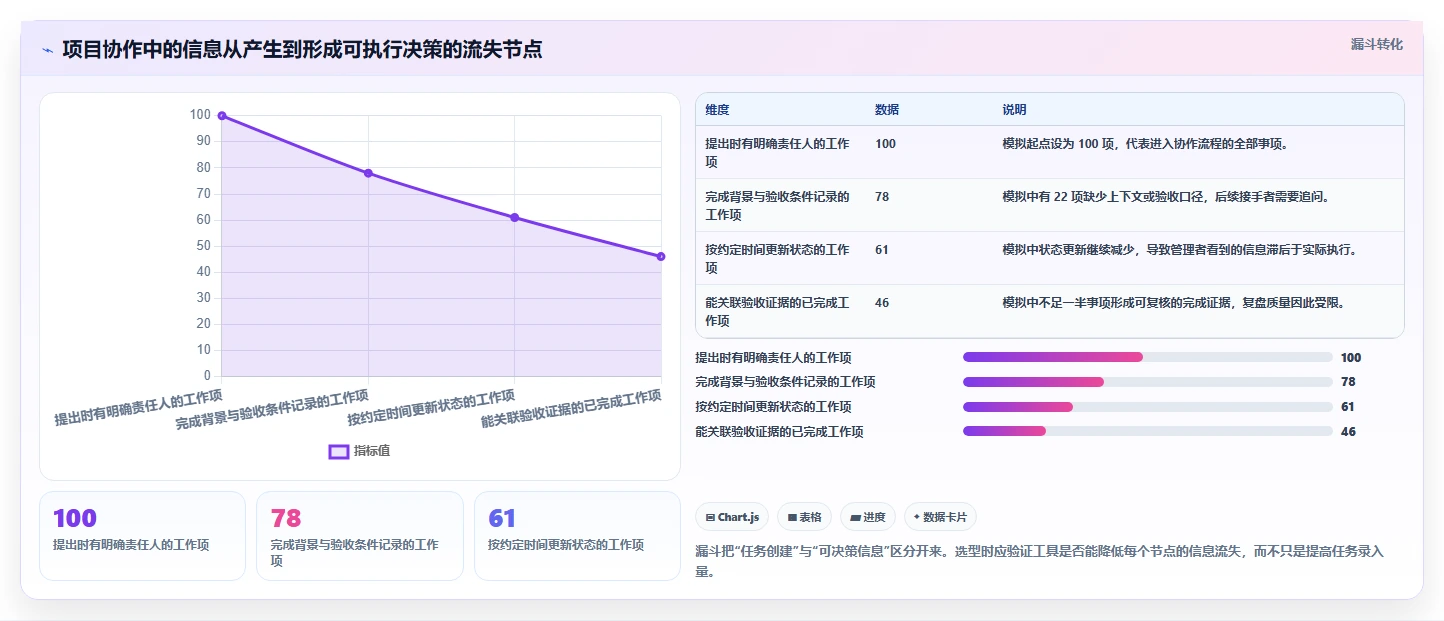Viewport: 1444px width, 621px height.
Task: Select the 进度 chip
Action: [x=868, y=517]
